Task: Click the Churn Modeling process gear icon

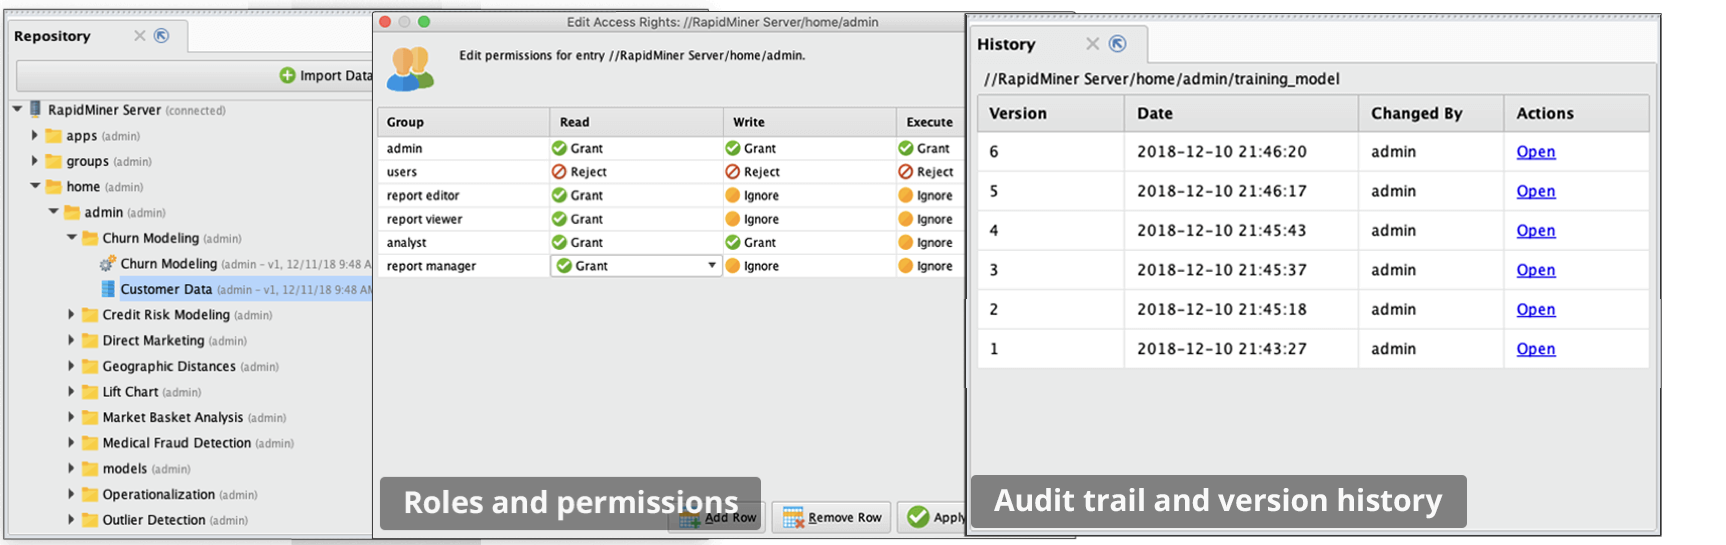Action: click(108, 264)
